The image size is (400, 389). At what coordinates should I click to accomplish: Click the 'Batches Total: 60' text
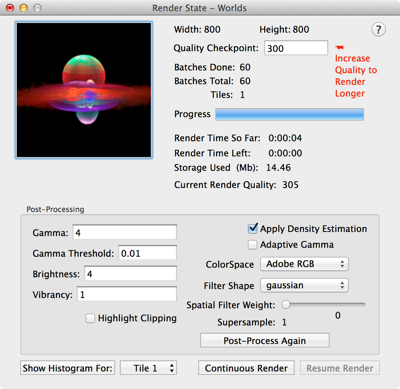[x=212, y=81]
